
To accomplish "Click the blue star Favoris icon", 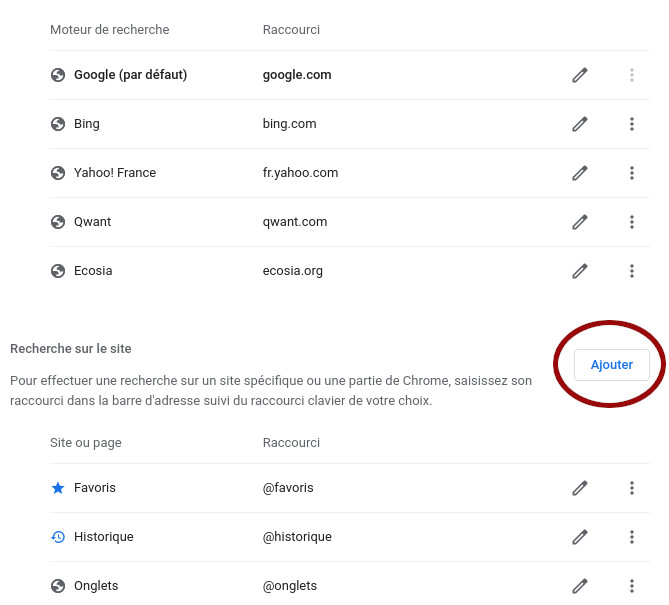I will [x=58, y=488].
